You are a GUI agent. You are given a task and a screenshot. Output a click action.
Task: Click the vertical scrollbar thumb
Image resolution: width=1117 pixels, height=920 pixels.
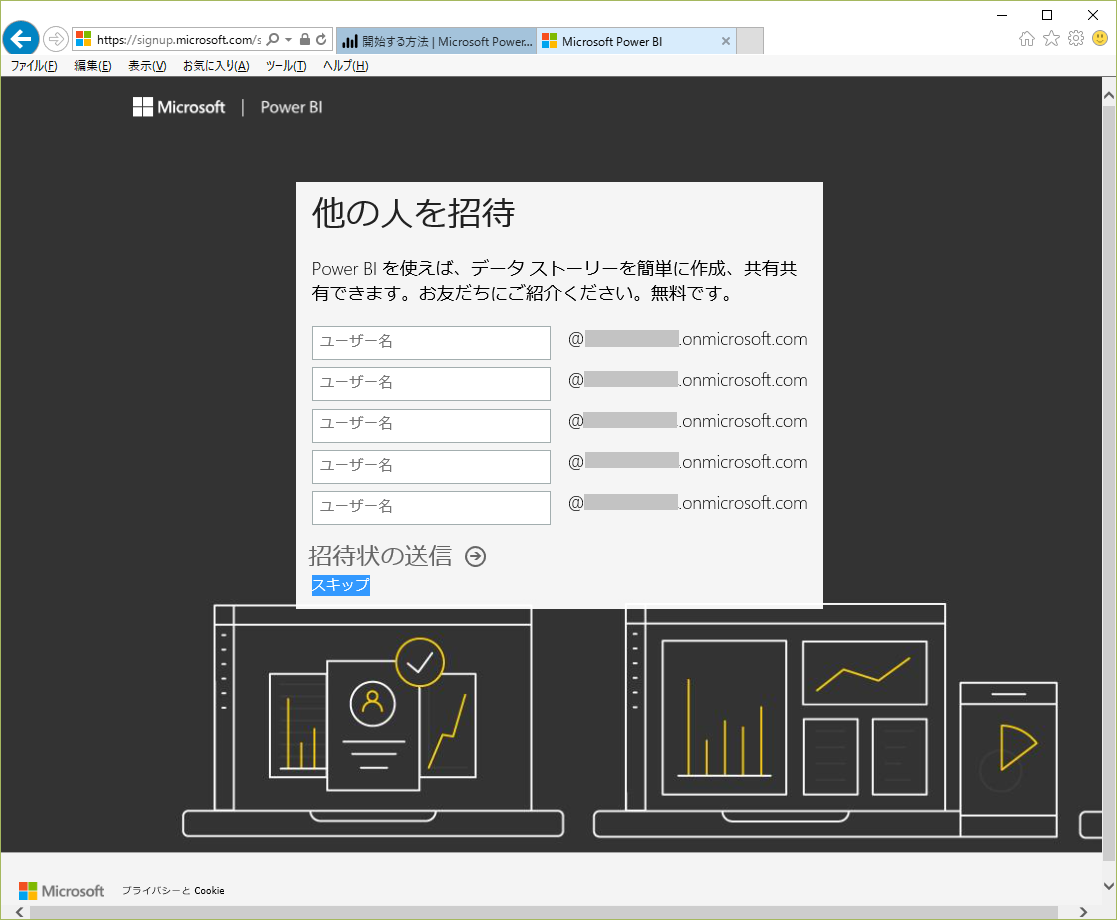click(x=1108, y=483)
